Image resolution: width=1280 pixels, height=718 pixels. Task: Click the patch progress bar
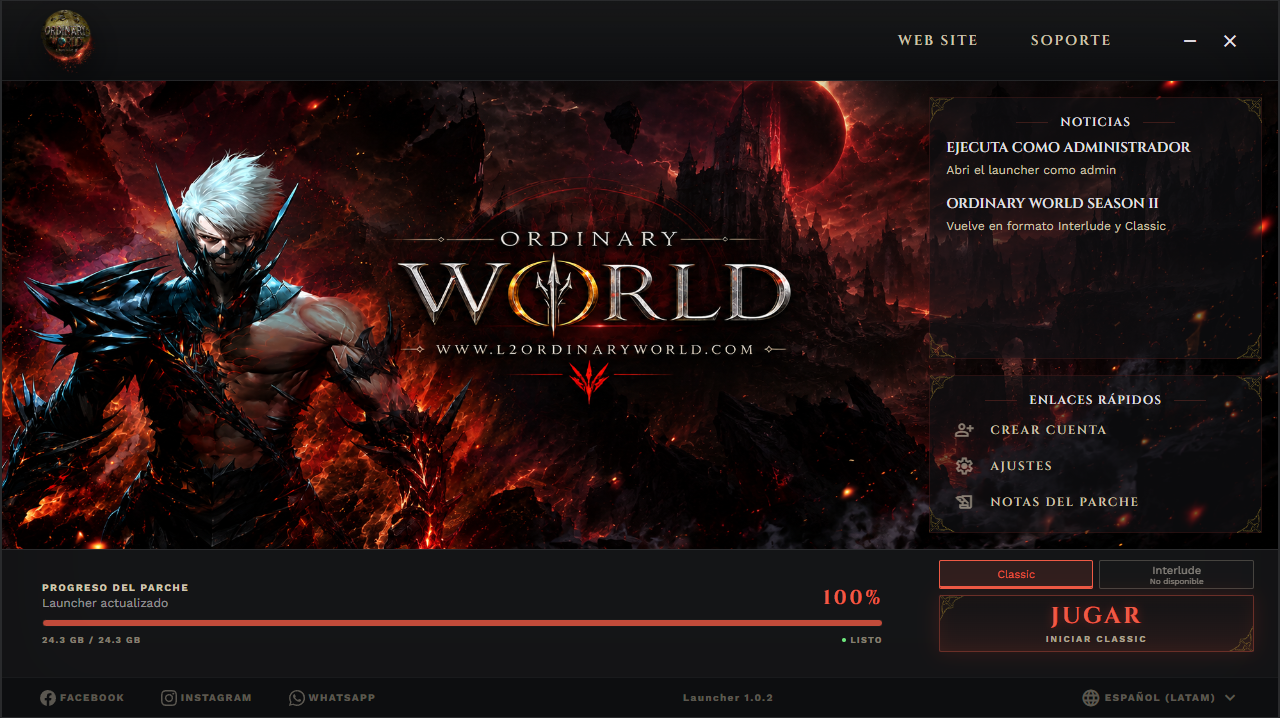[x=462, y=623]
